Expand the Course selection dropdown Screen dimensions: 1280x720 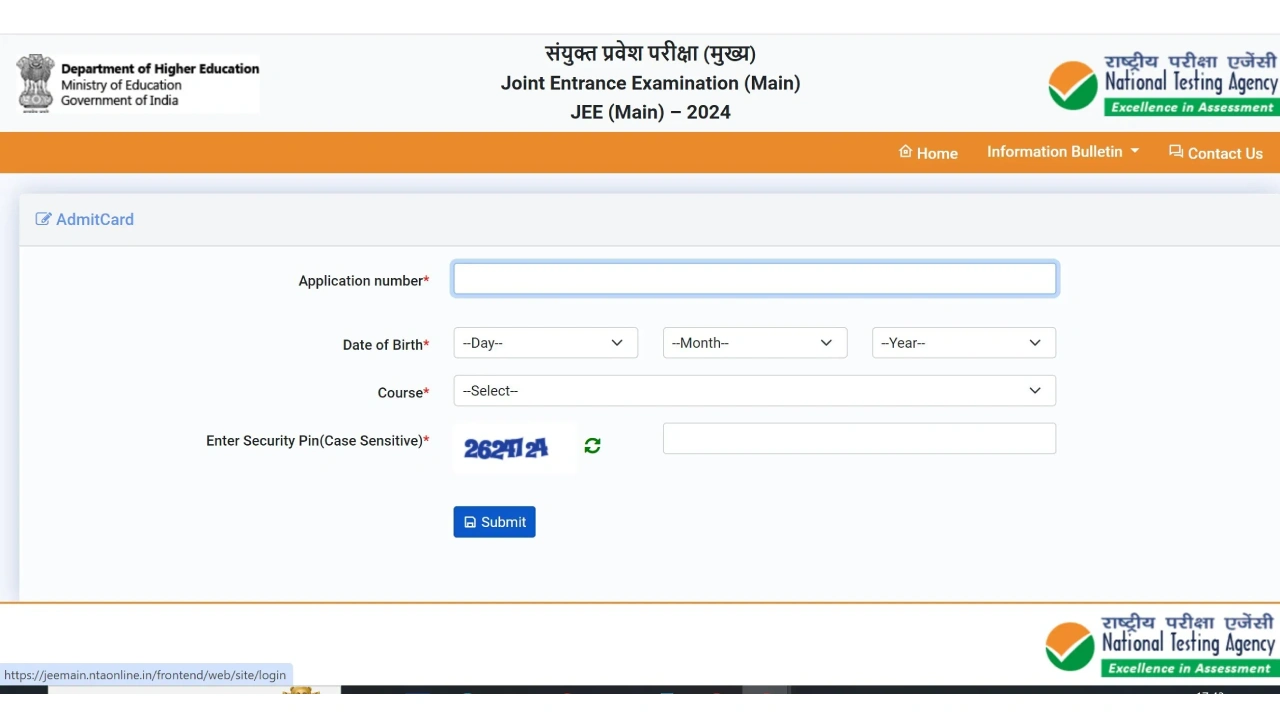[754, 390]
